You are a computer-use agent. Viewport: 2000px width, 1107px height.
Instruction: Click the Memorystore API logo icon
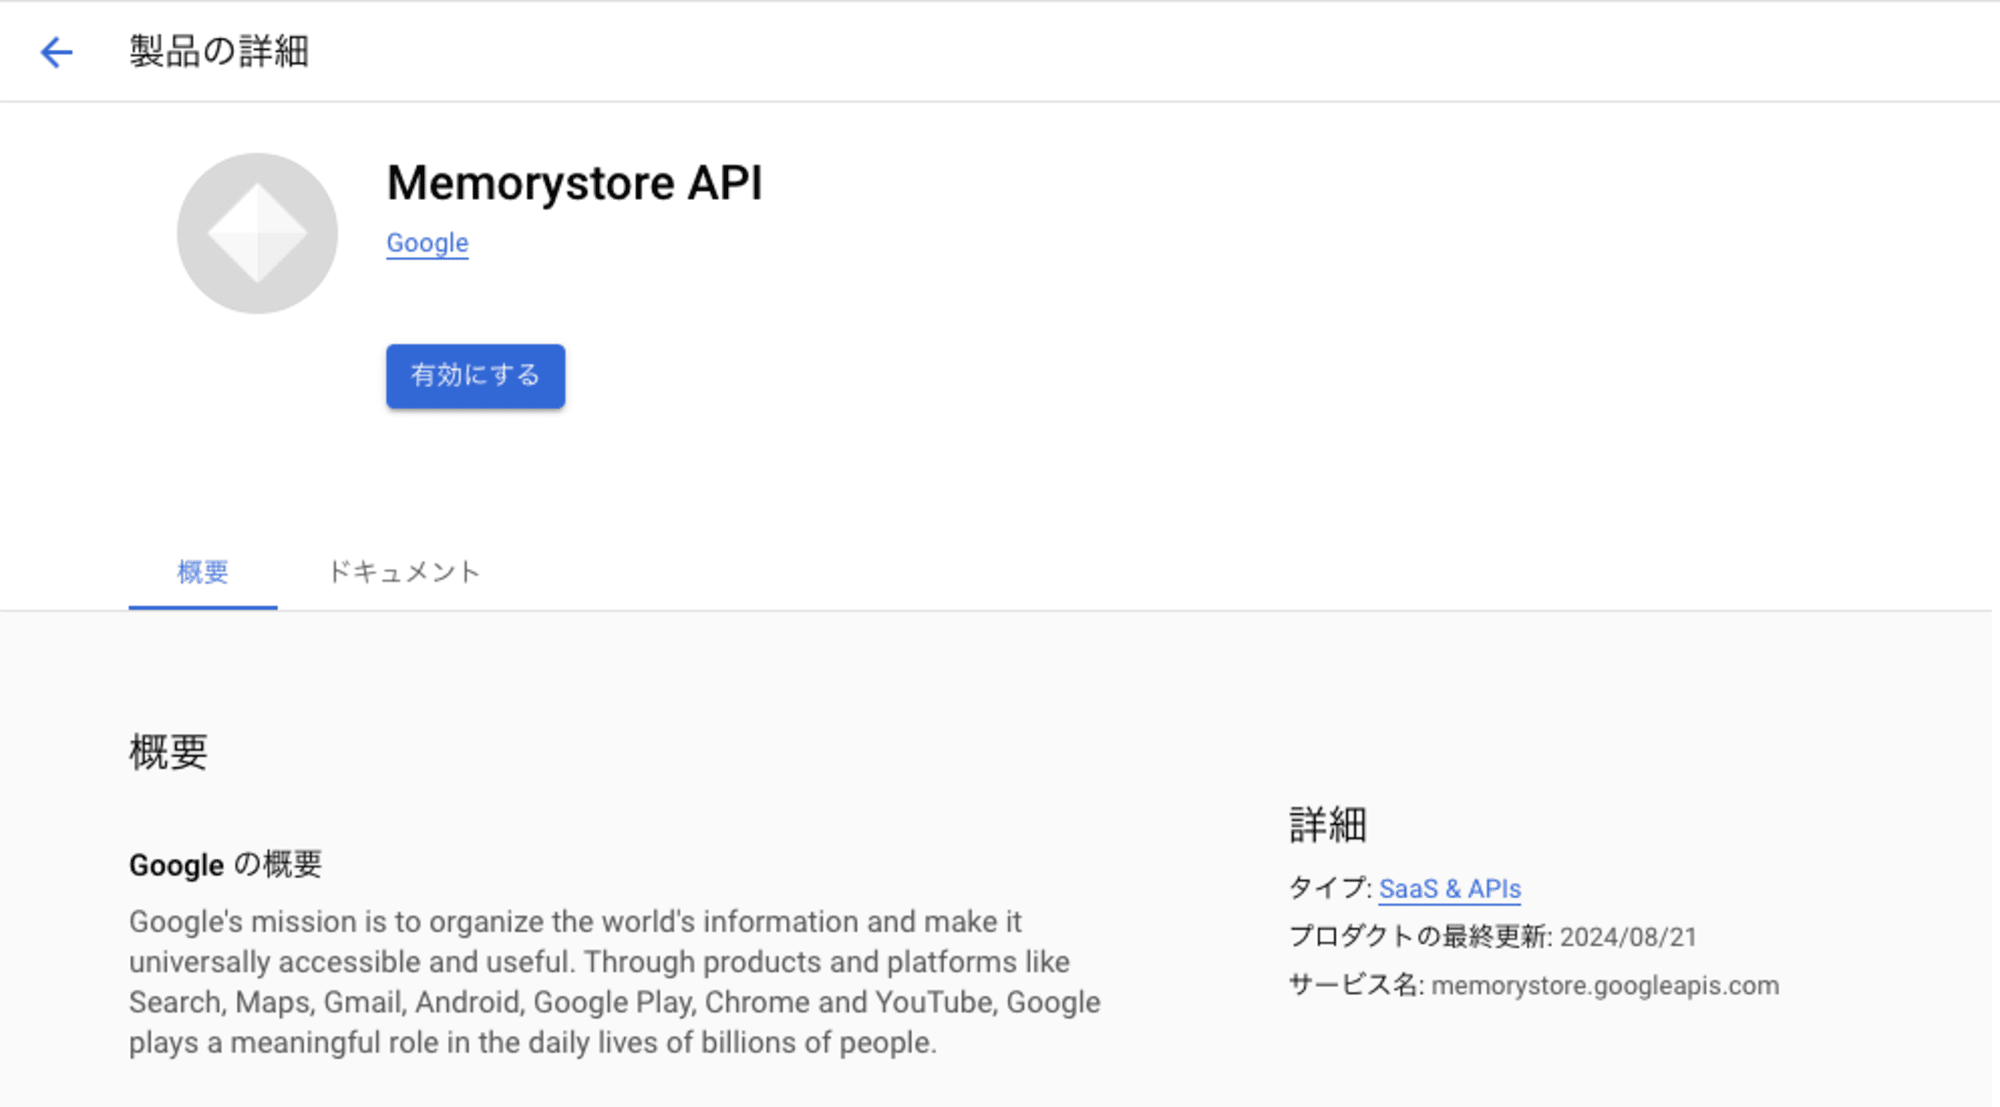(x=257, y=233)
